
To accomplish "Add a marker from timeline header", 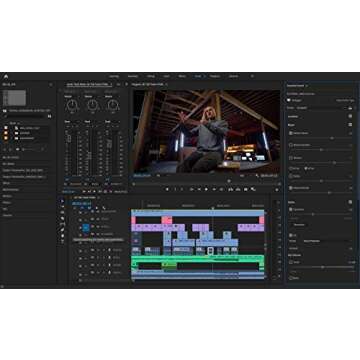I will [x=97, y=208].
